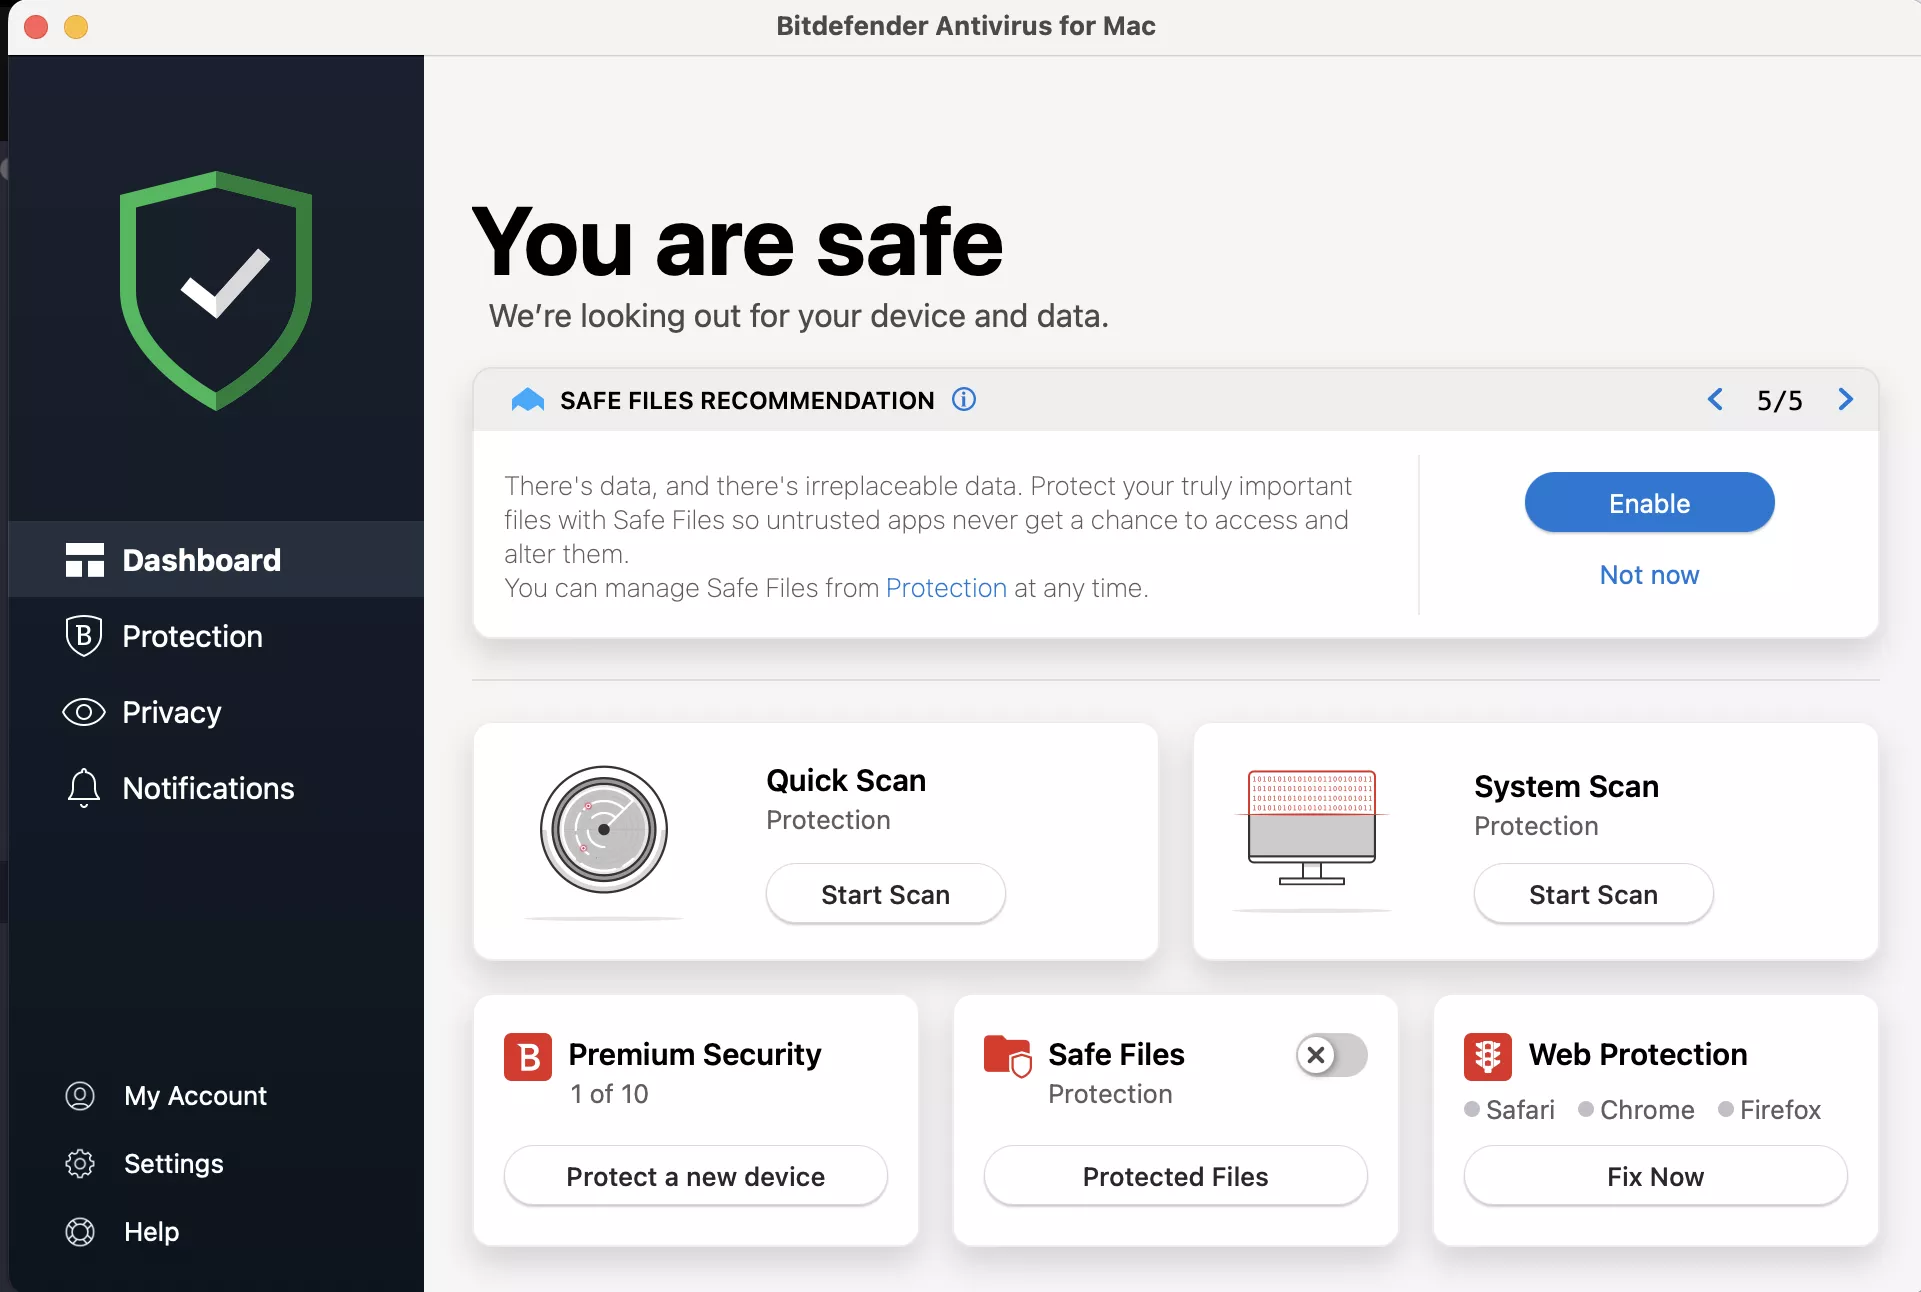The height and width of the screenshot is (1292, 1921).
Task: Open Notifications from the sidebar
Action: [x=208, y=788]
